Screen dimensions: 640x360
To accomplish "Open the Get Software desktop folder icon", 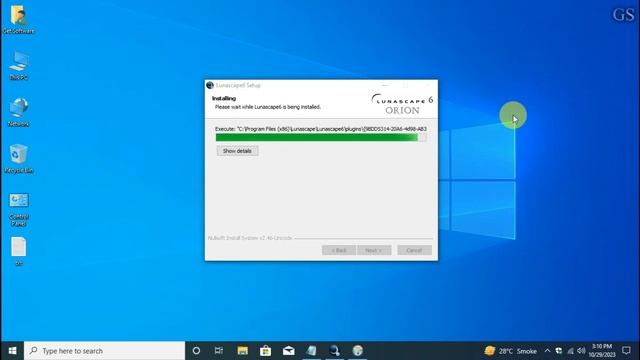I will [18, 20].
